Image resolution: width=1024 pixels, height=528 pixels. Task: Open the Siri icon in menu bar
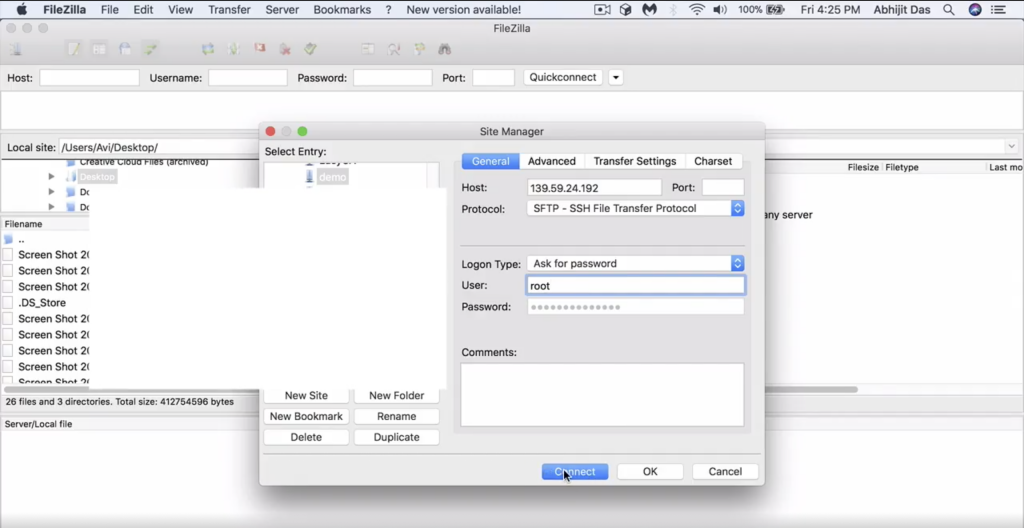coord(975,10)
